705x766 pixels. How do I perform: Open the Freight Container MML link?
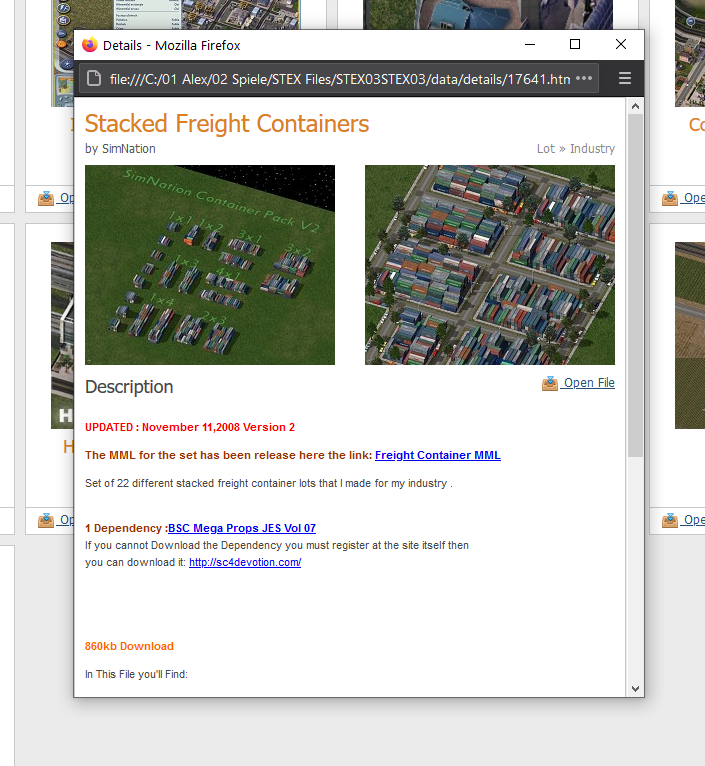point(438,455)
